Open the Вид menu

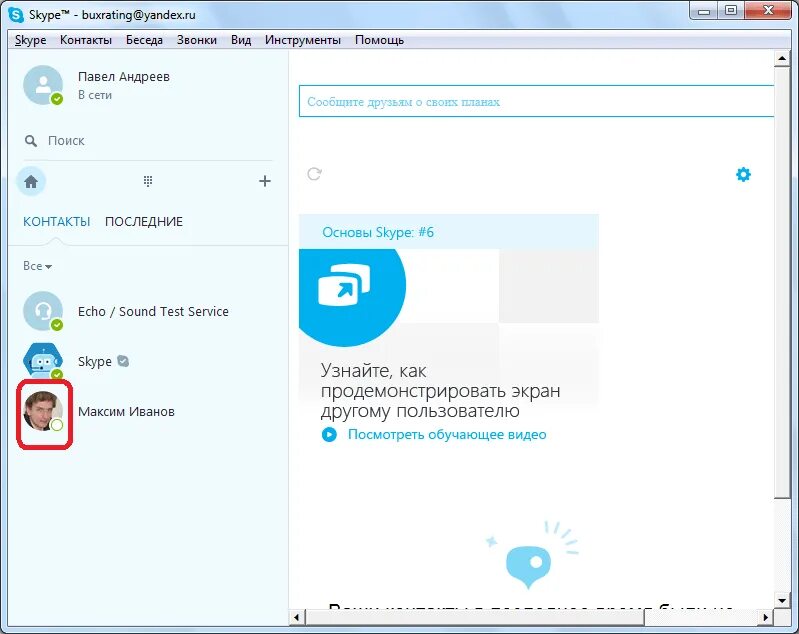tap(241, 40)
